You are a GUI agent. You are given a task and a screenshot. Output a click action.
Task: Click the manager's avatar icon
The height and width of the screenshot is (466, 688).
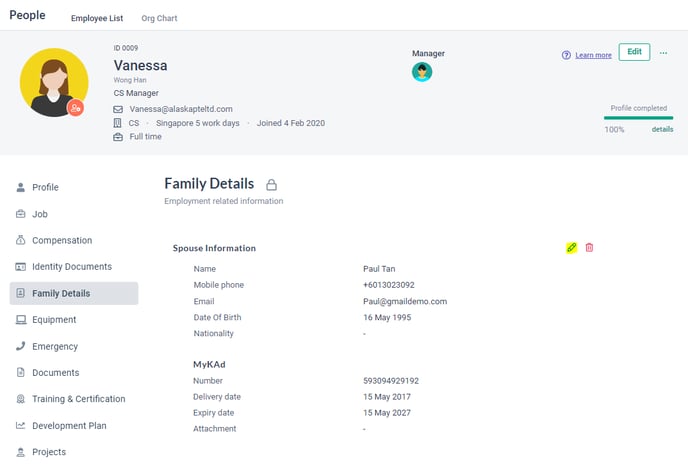tap(422, 72)
